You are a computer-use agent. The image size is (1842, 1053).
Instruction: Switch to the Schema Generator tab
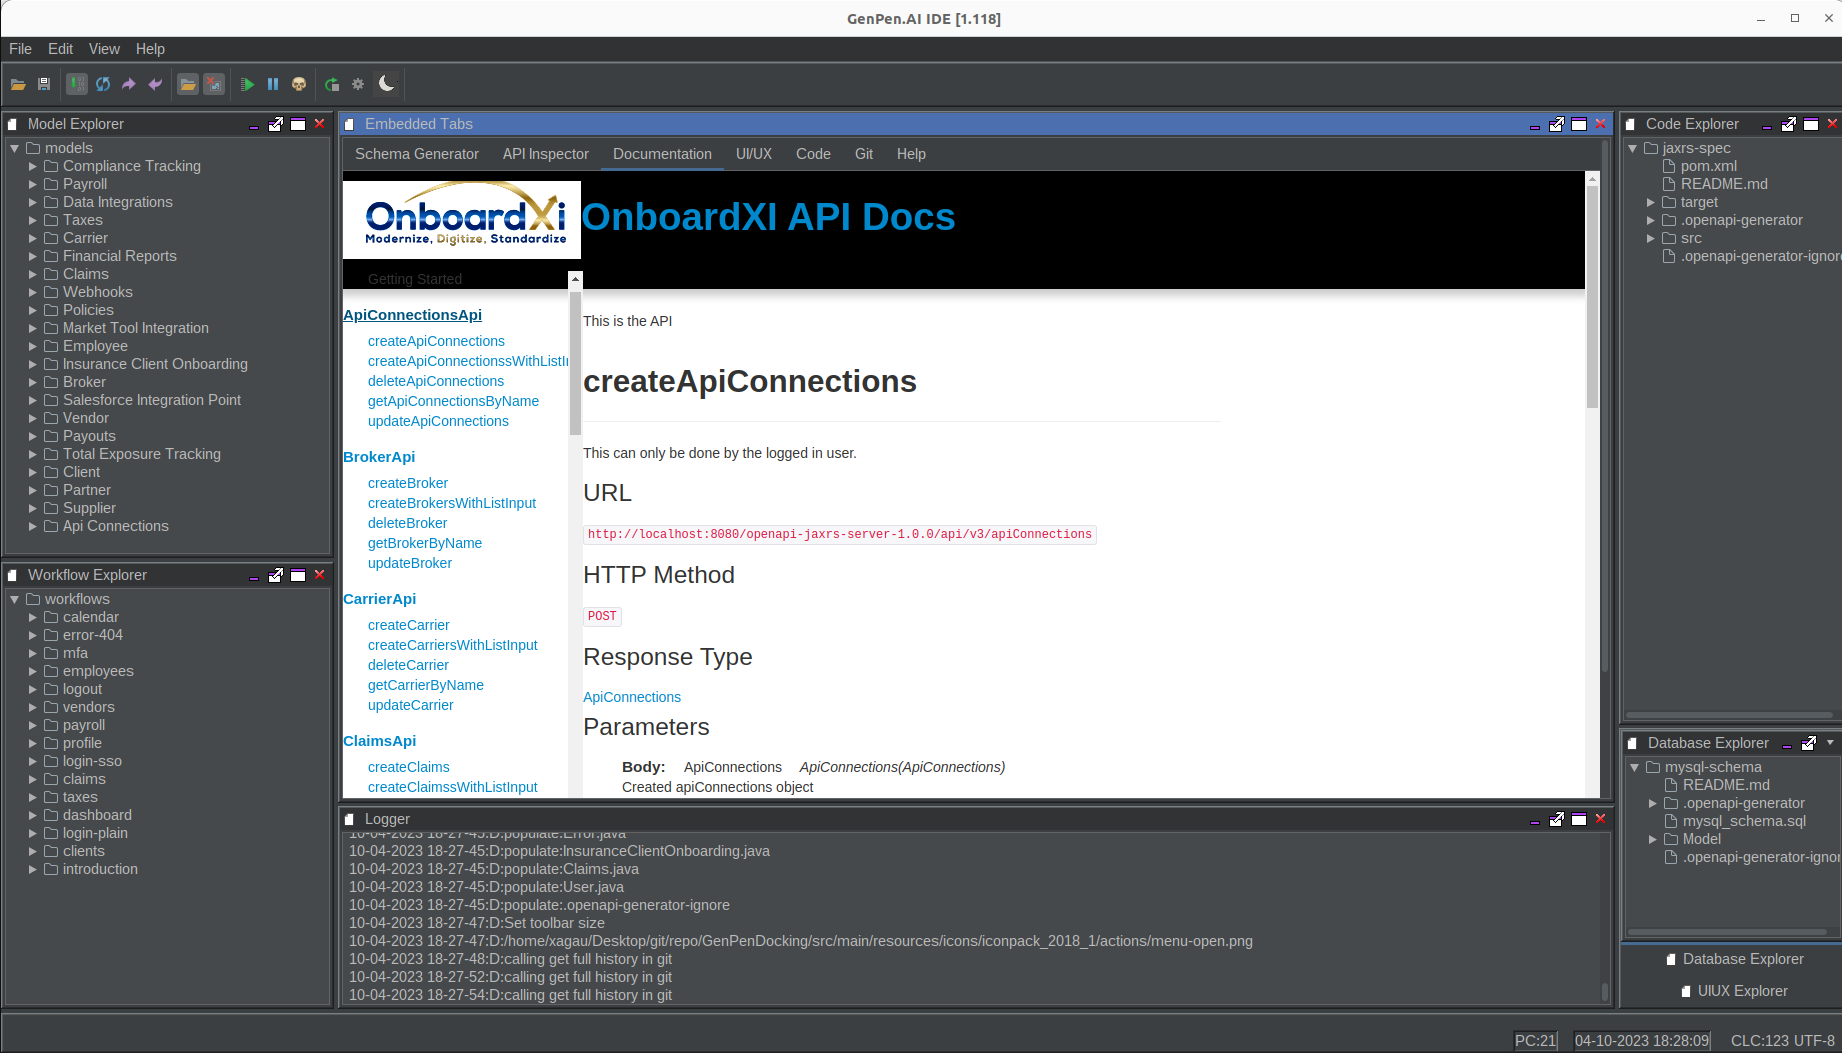(417, 154)
